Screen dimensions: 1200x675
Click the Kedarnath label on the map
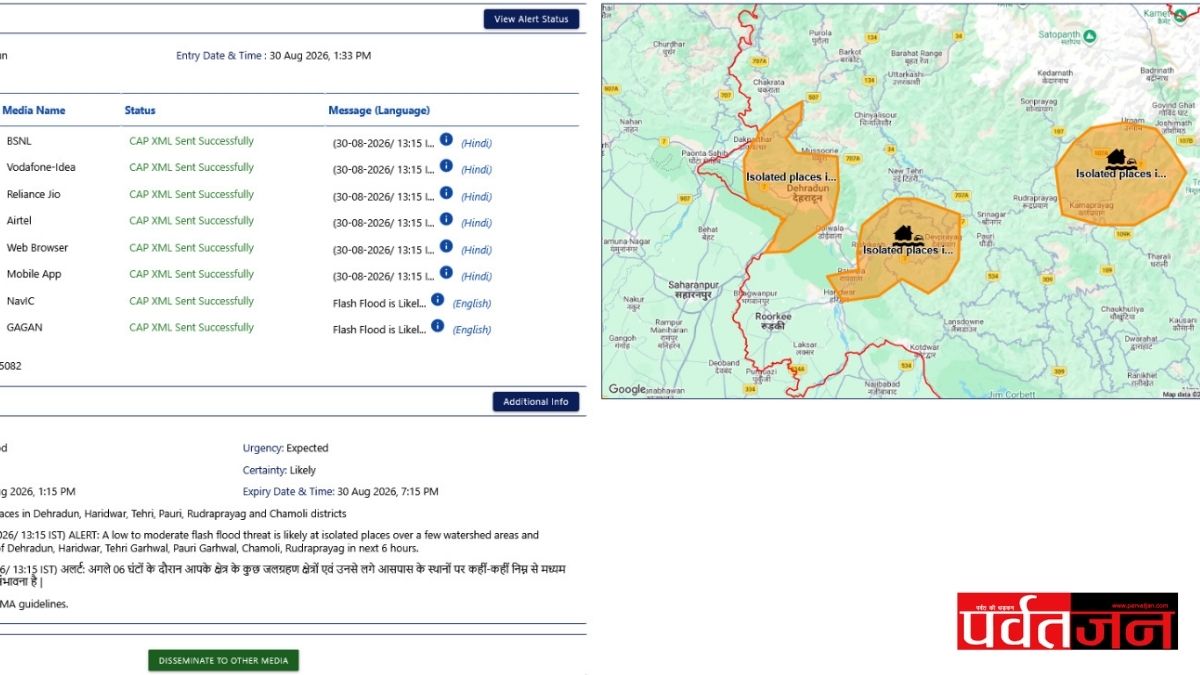point(1054,76)
